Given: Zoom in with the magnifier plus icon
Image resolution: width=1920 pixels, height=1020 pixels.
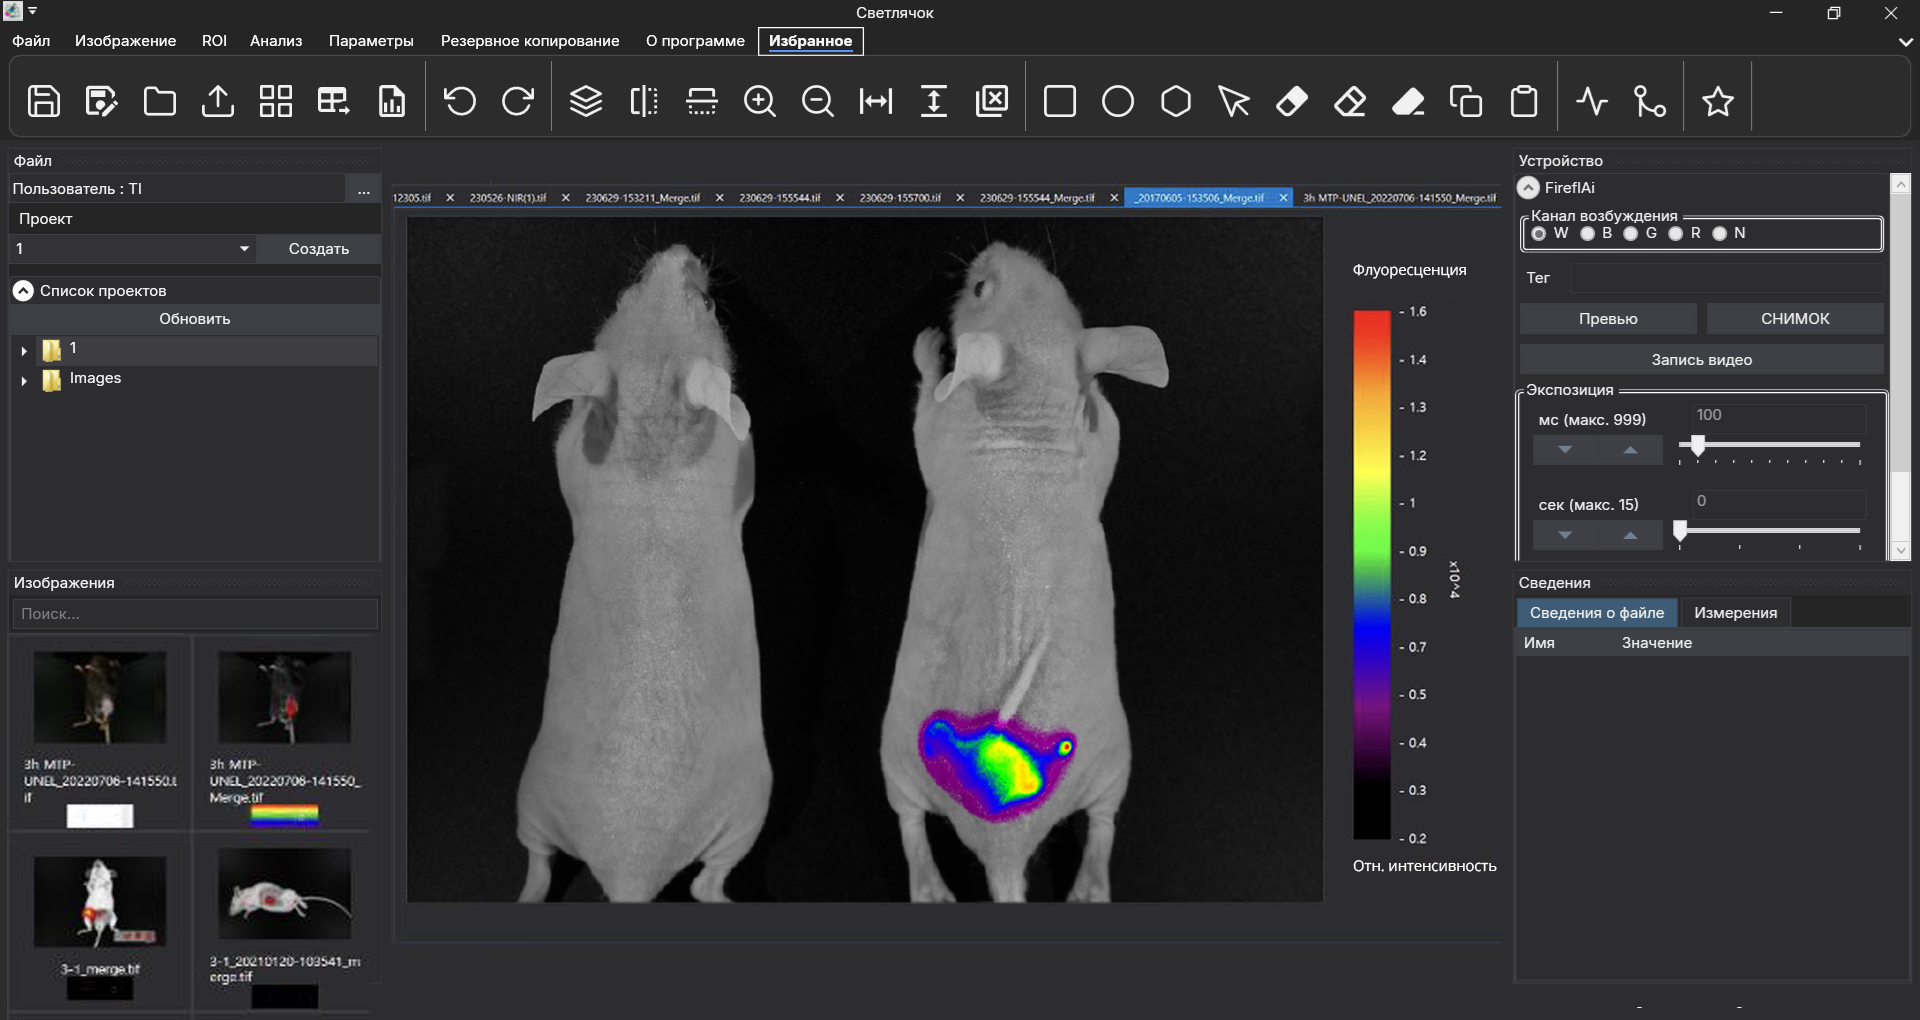Looking at the screenshot, I should 760,101.
